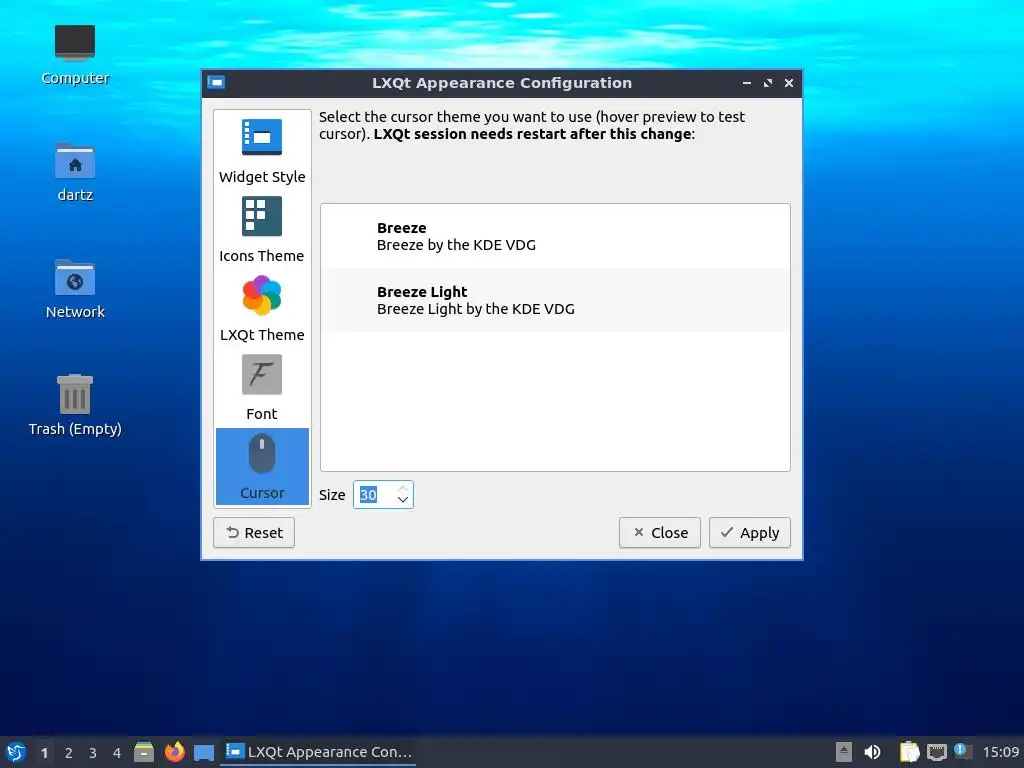The image size is (1024, 768).
Task: Choose the Breeze Light cursor theme
Action: pyautogui.click(x=555, y=300)
